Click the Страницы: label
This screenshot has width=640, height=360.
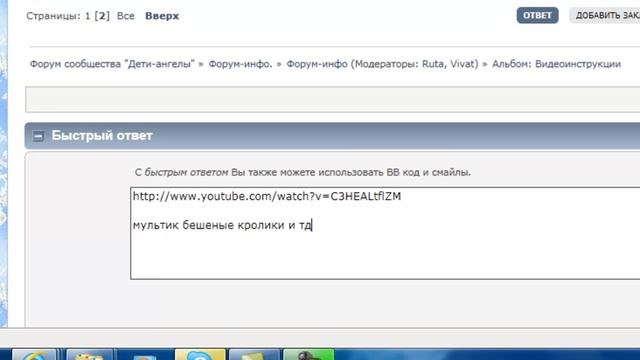[53, 16]
